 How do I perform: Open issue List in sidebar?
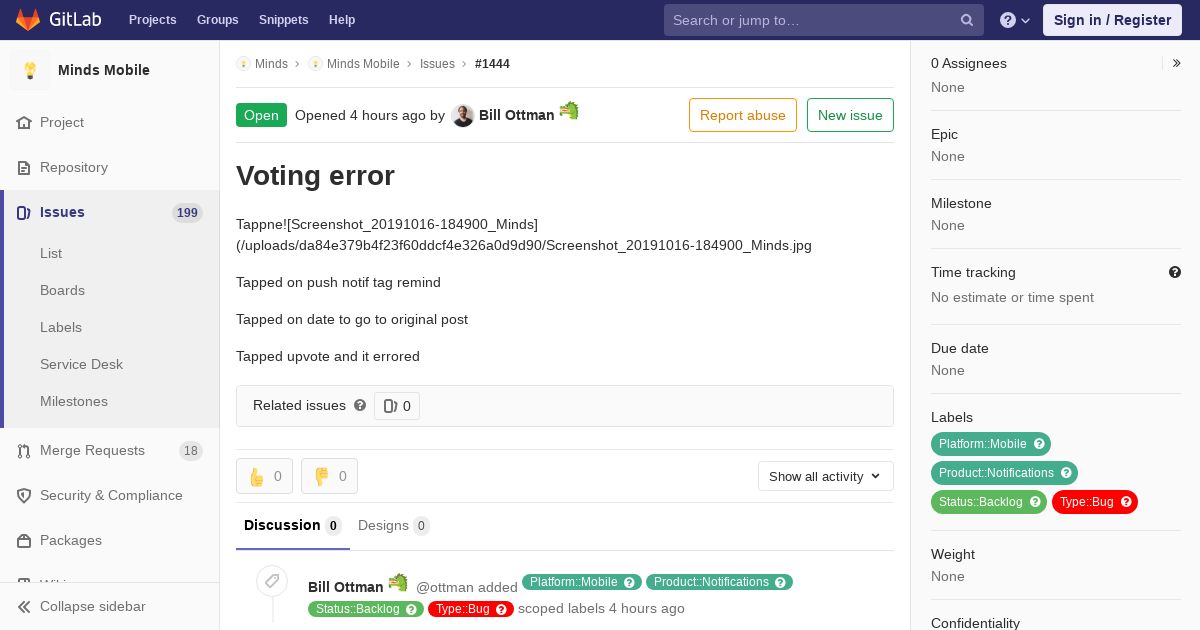click(x=51, y=254)
